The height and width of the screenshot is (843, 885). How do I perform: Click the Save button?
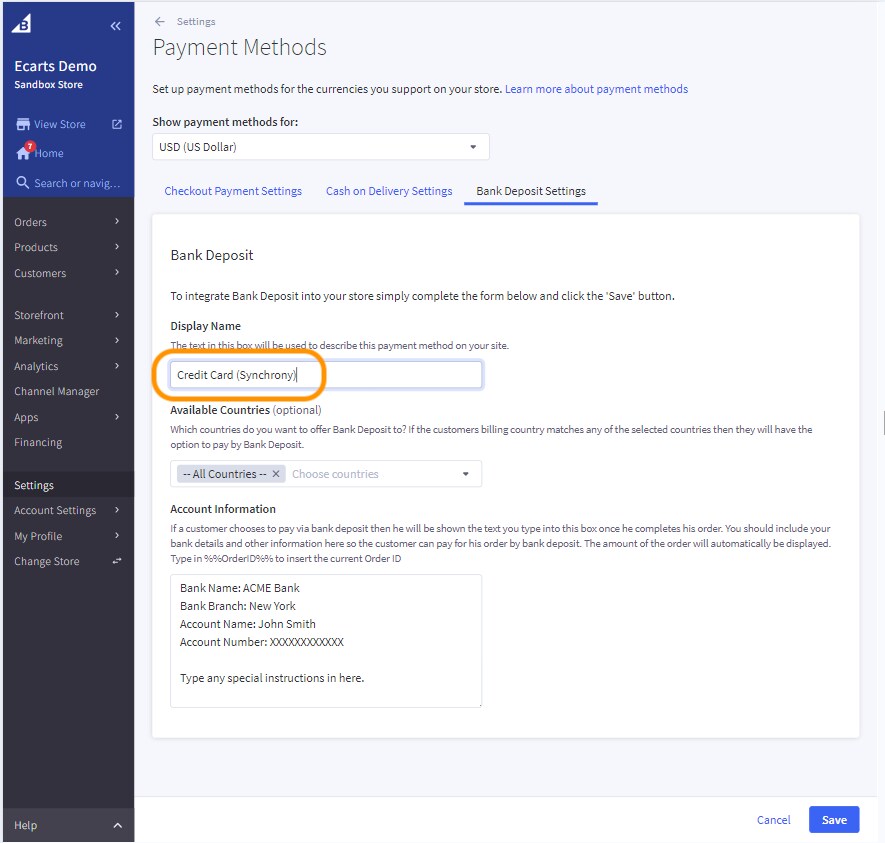click(833, 819)
